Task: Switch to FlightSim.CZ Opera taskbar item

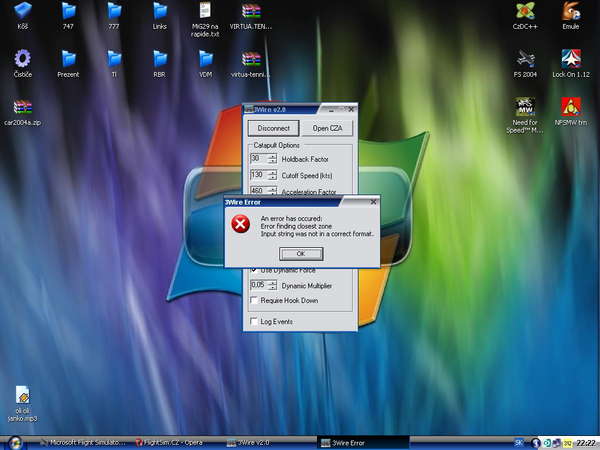Action: pyautogui.click(x=170, y=443)
